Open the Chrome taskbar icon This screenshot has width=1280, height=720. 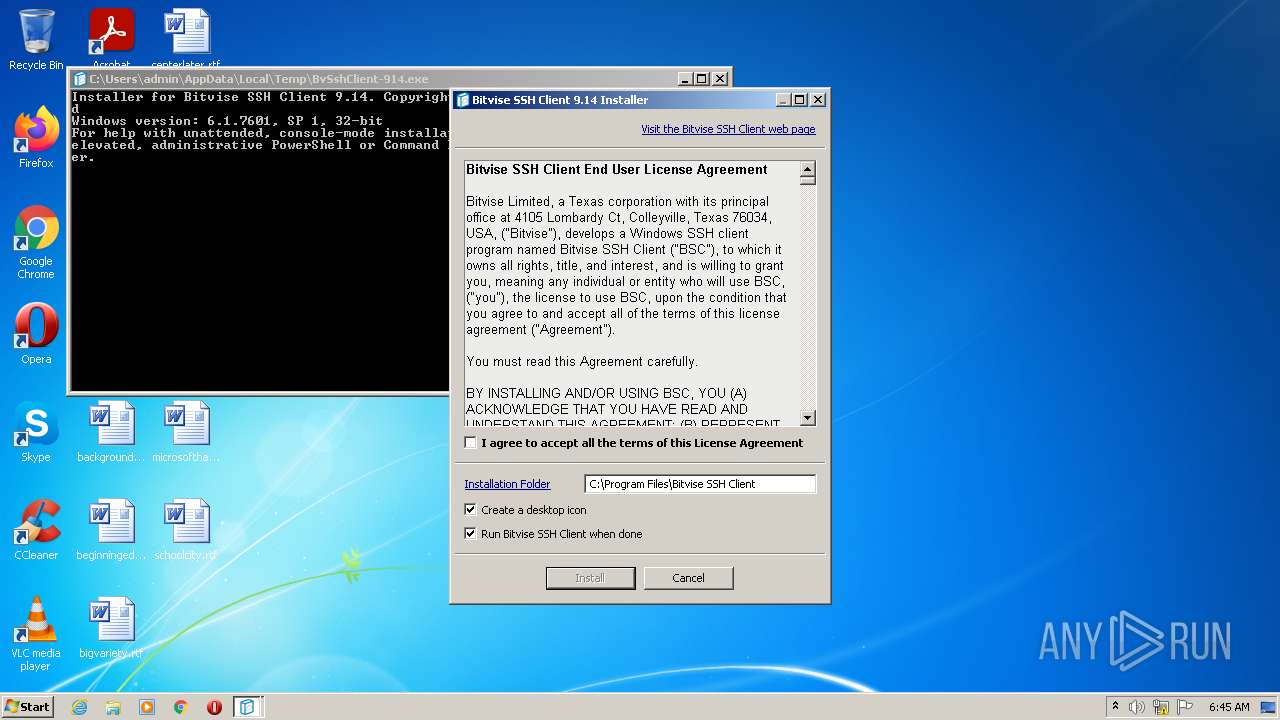tap(181, 707)
